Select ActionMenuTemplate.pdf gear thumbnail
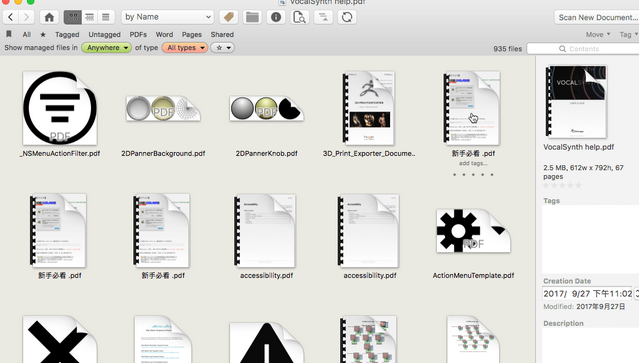639x363 pixels. [x=473, y=231]
